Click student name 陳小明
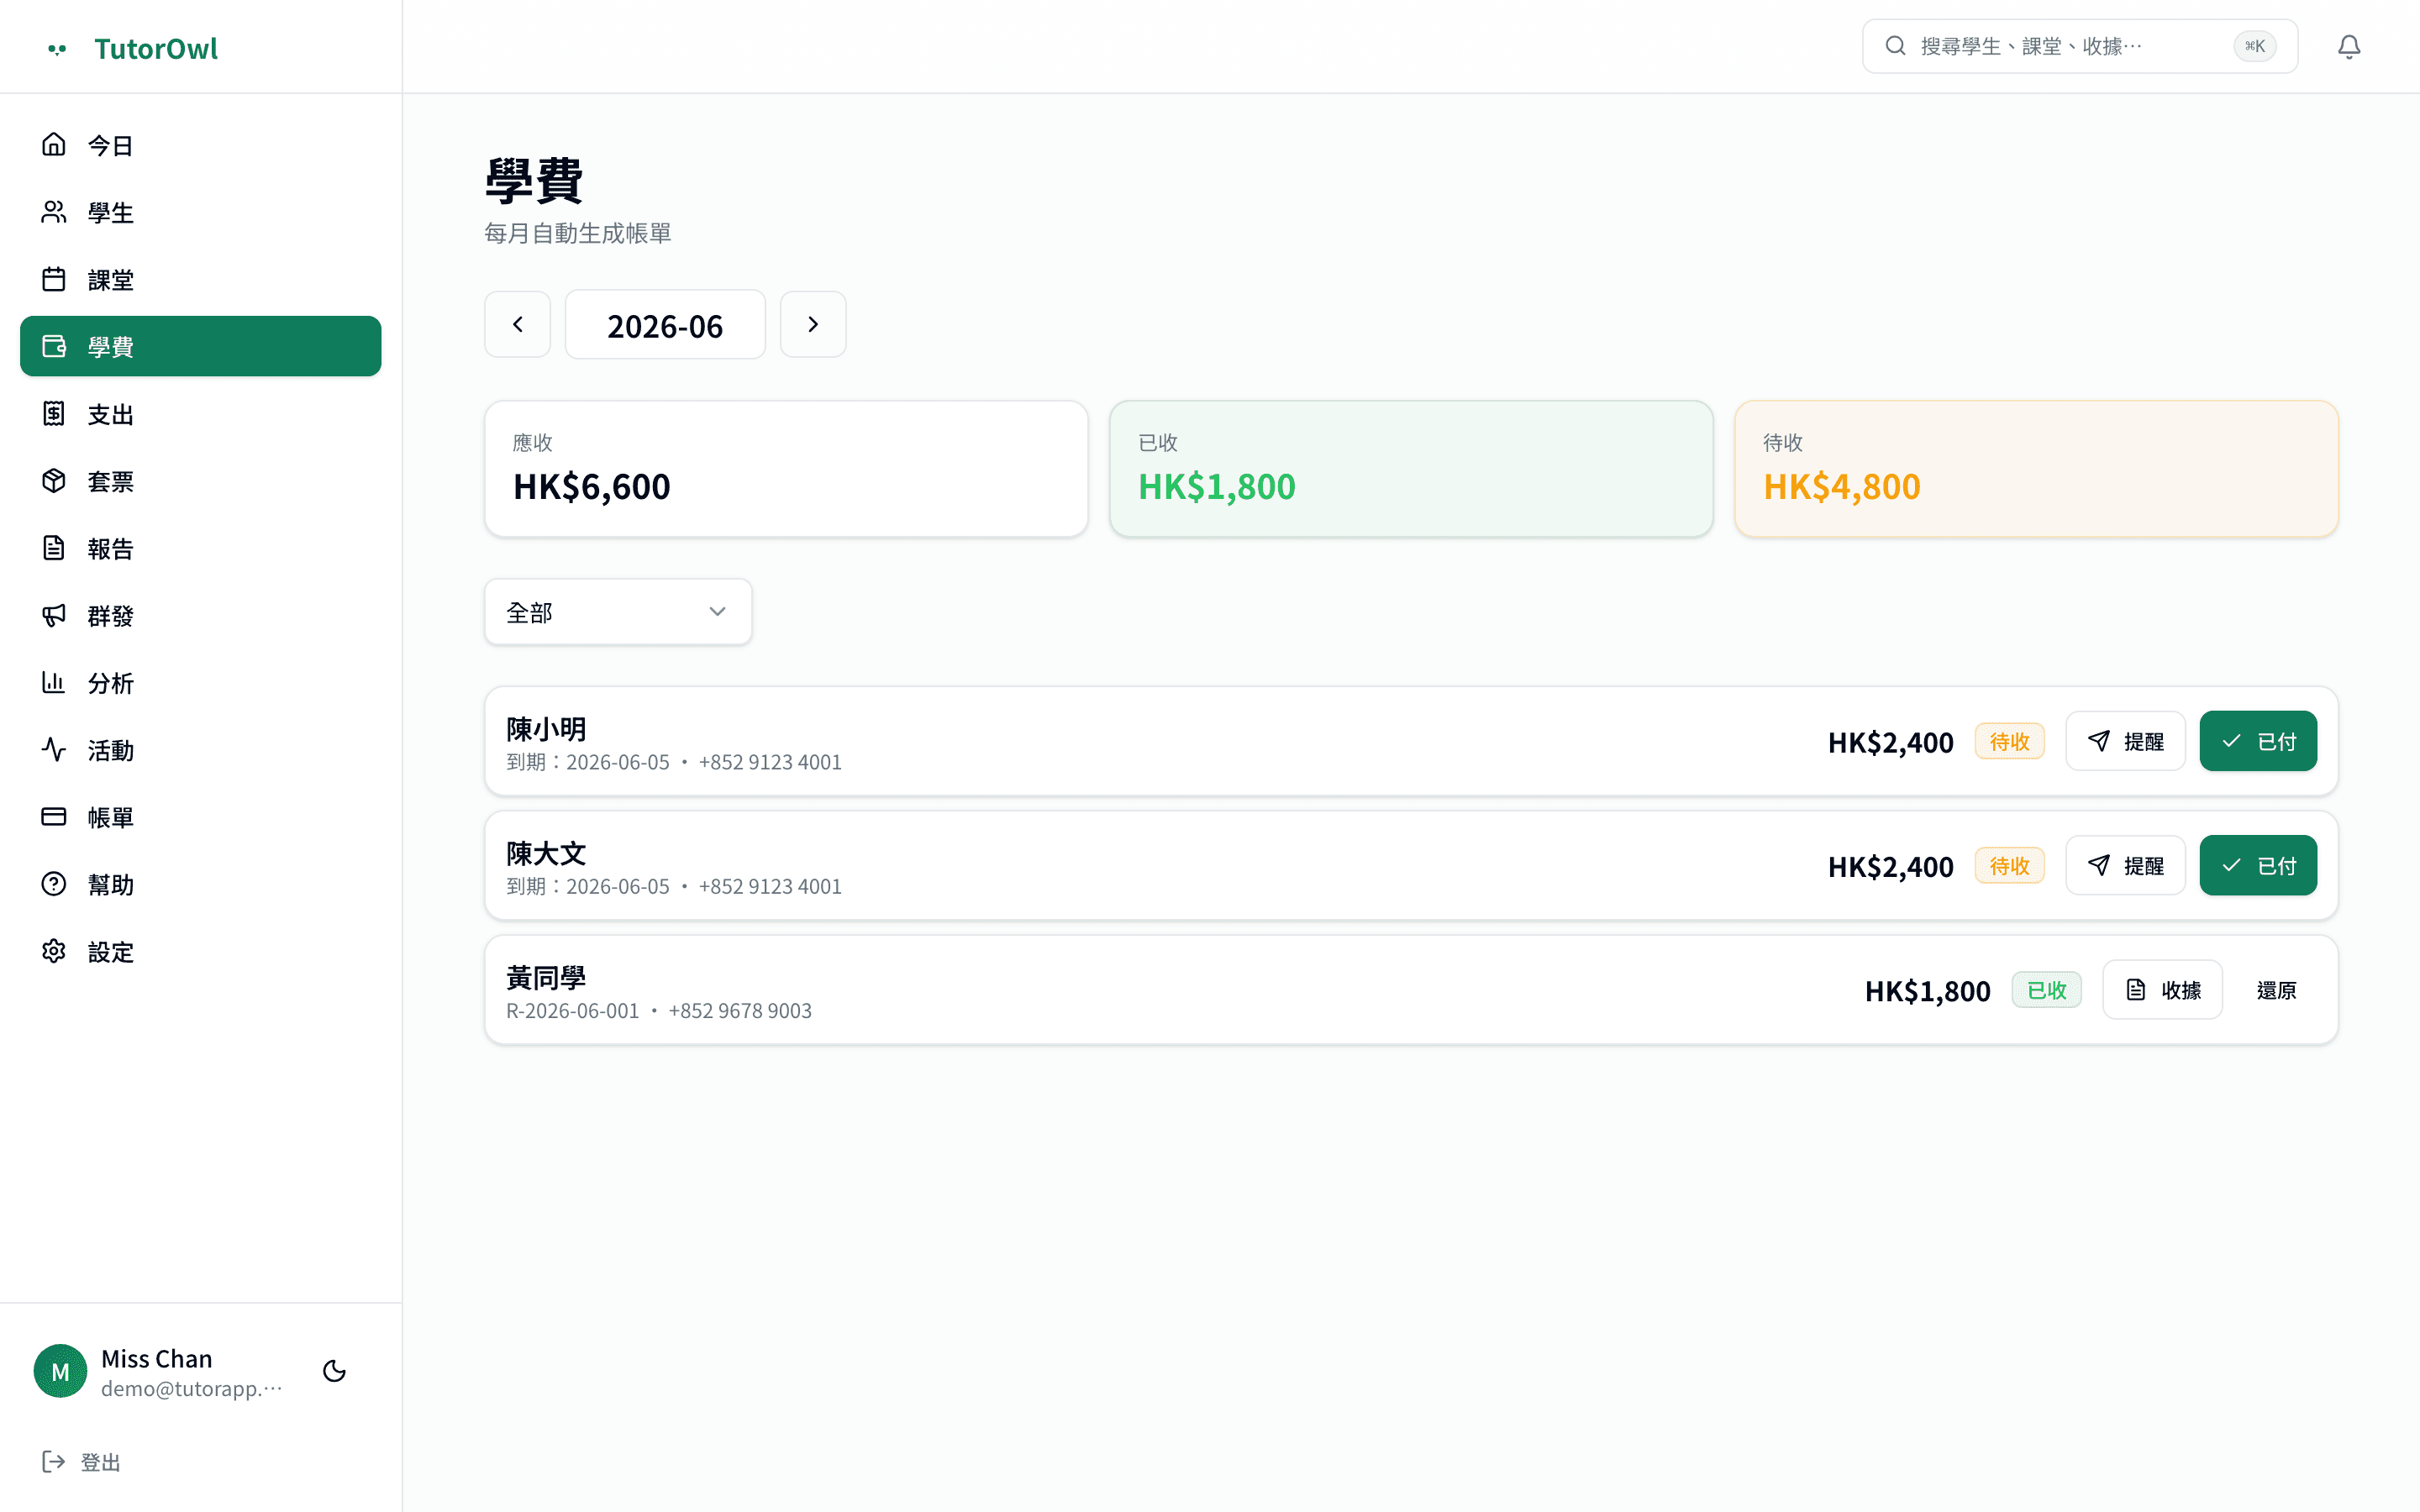Image resolution: width=2420 pixels, height=1512 pixels. 546,729
